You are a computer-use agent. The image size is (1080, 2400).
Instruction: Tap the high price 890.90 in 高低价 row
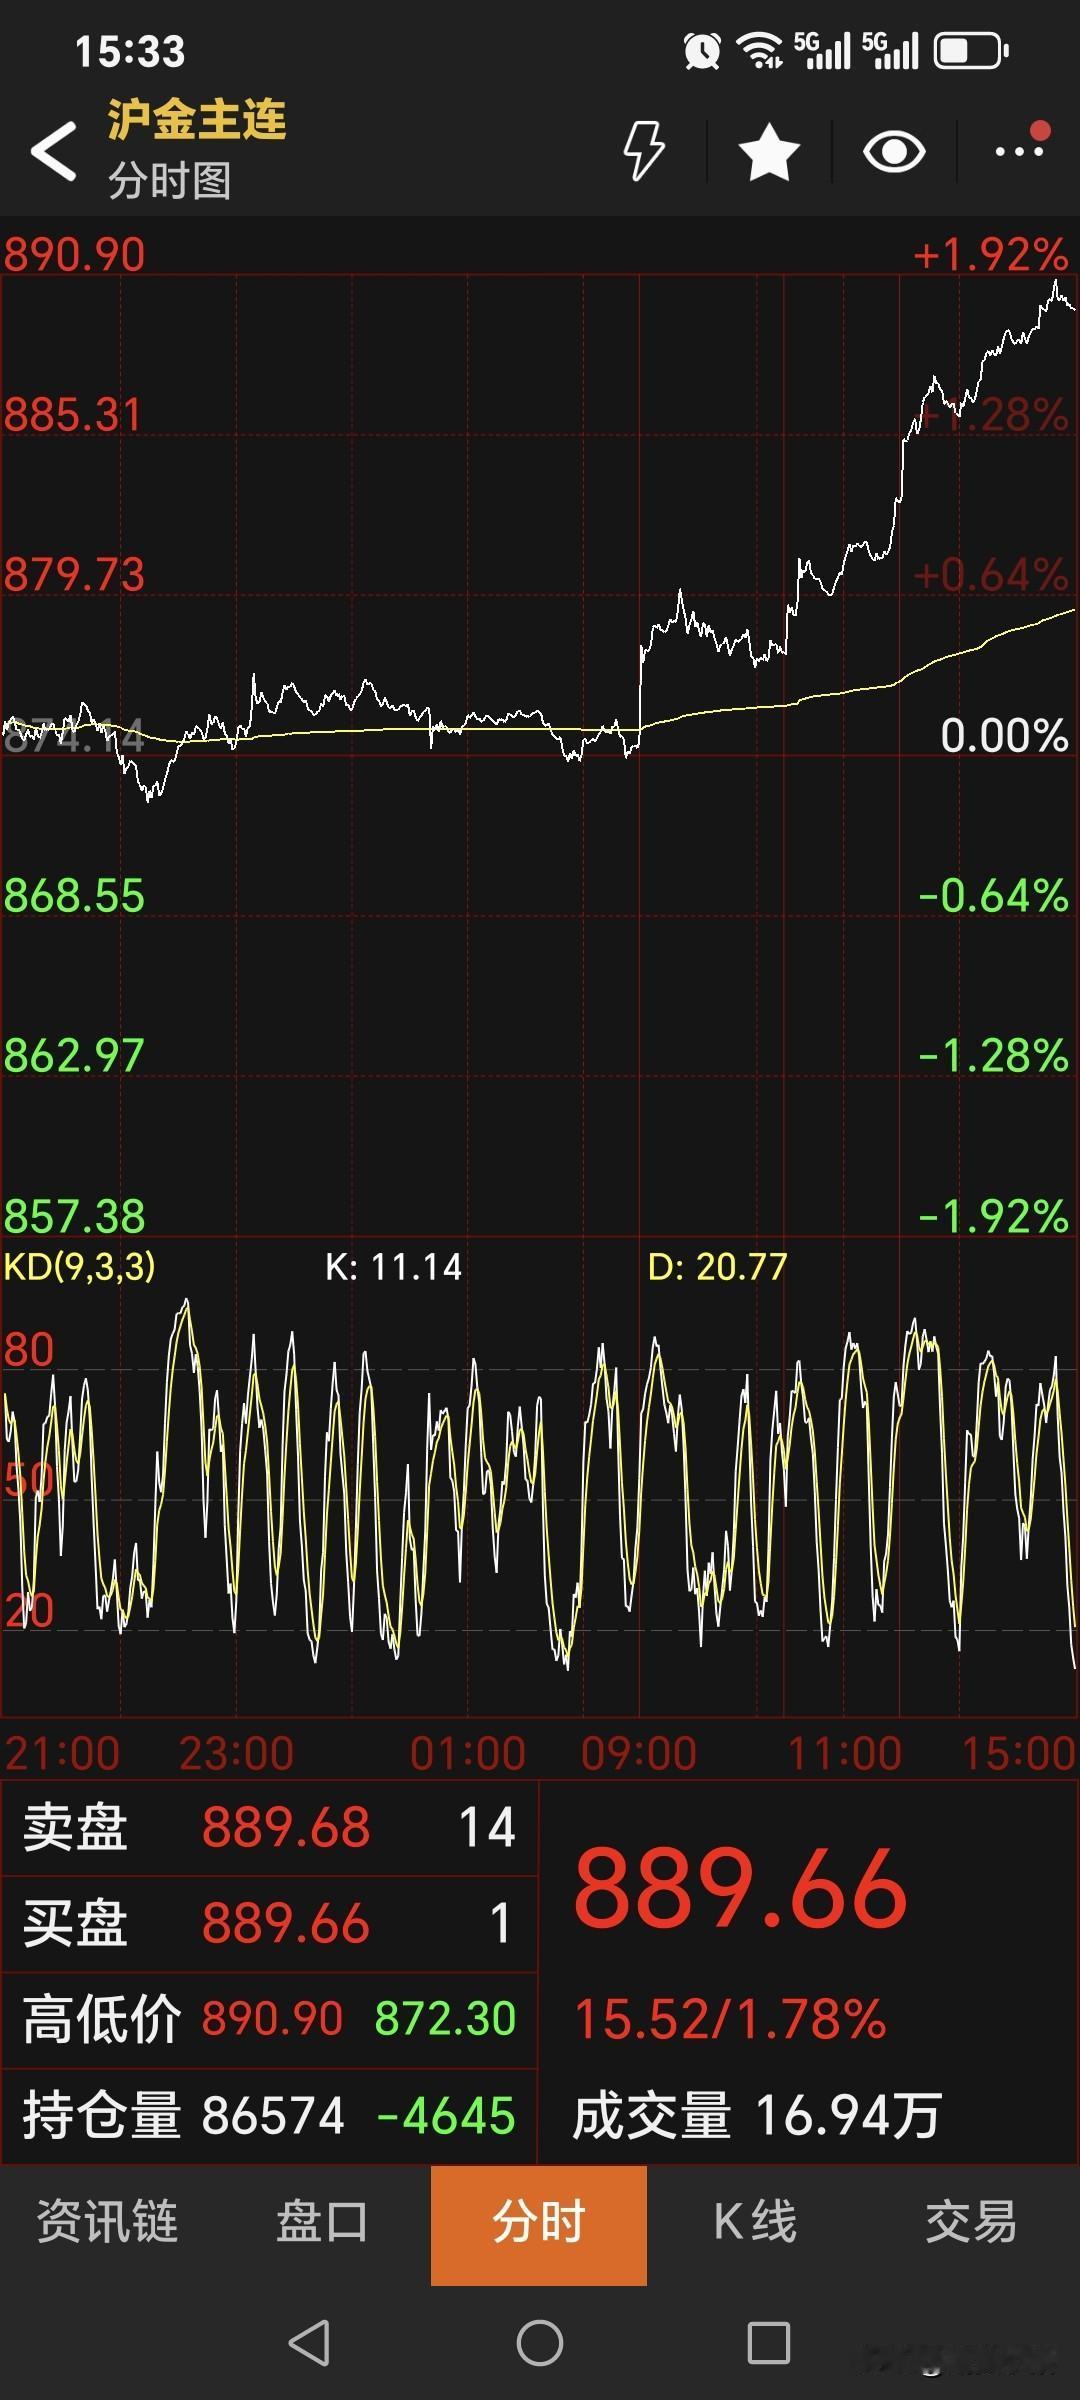(x=272, y=2018)
